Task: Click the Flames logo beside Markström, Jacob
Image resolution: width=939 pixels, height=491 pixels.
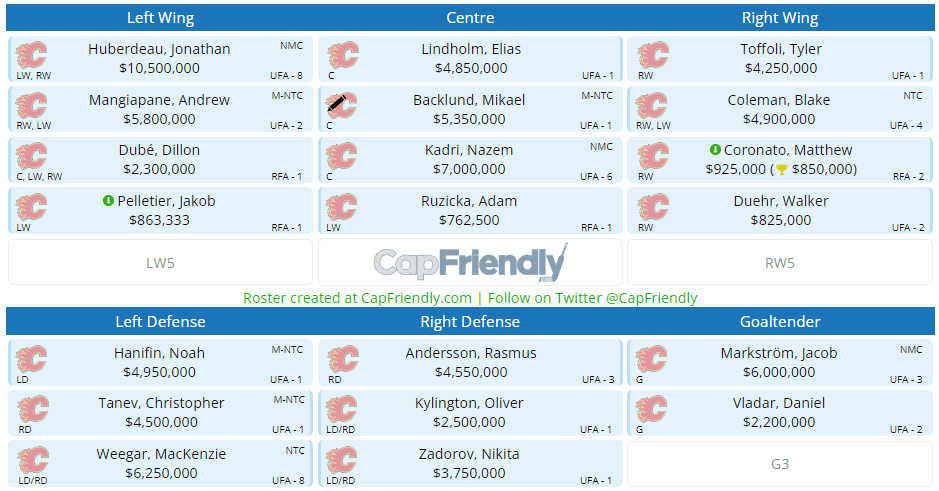Action: coord(652,359)
